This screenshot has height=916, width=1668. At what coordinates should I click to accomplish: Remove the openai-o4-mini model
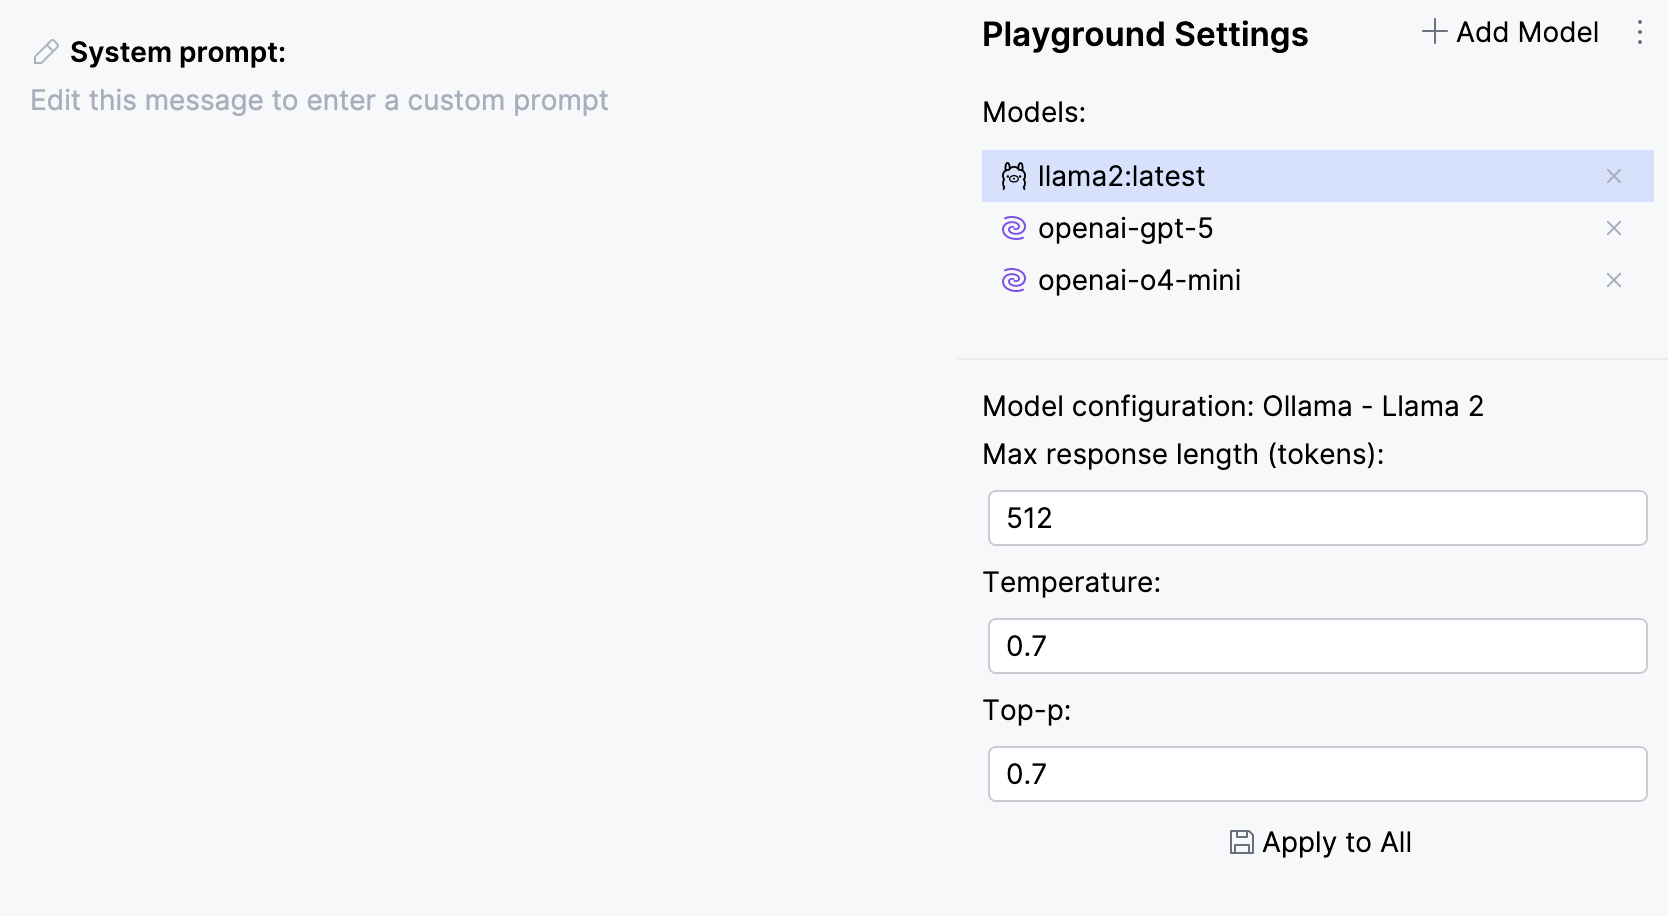click(1613, 280)
